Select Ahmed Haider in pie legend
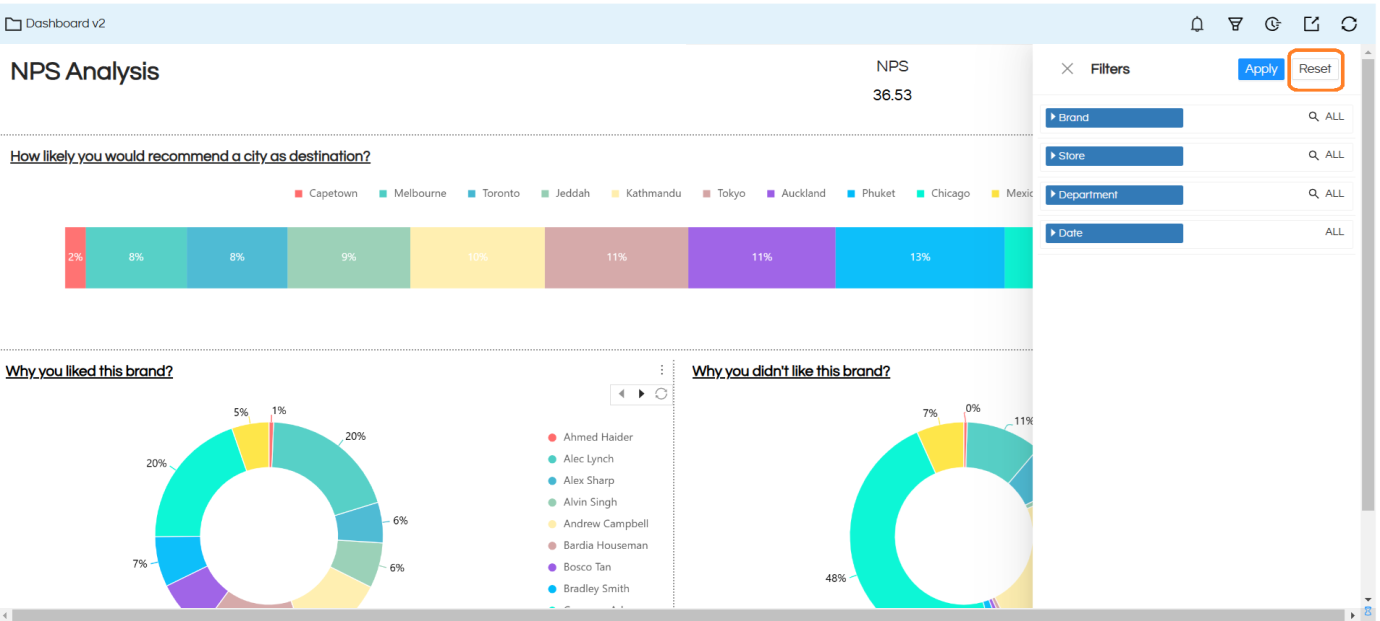1380x621 pixels. pos(590,437)
